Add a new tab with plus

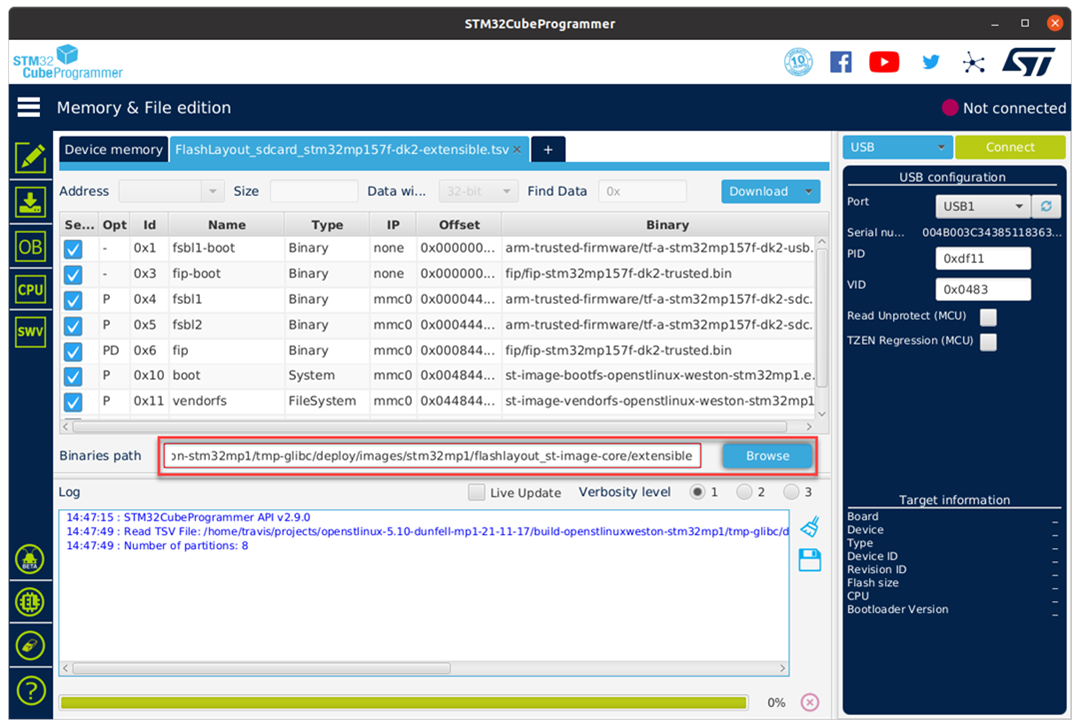pos(547,149)
